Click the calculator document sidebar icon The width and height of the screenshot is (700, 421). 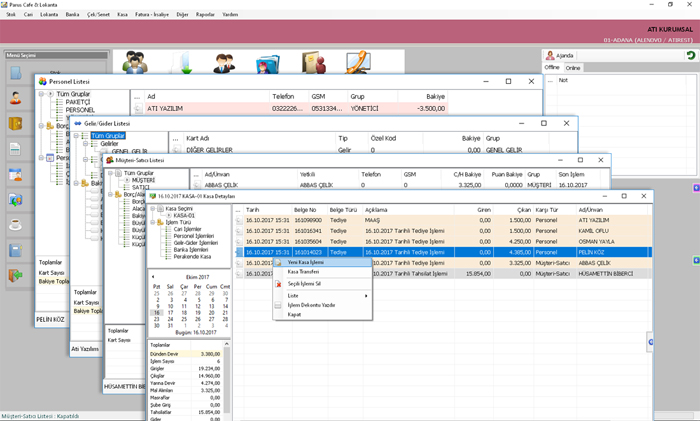point(16,149)
